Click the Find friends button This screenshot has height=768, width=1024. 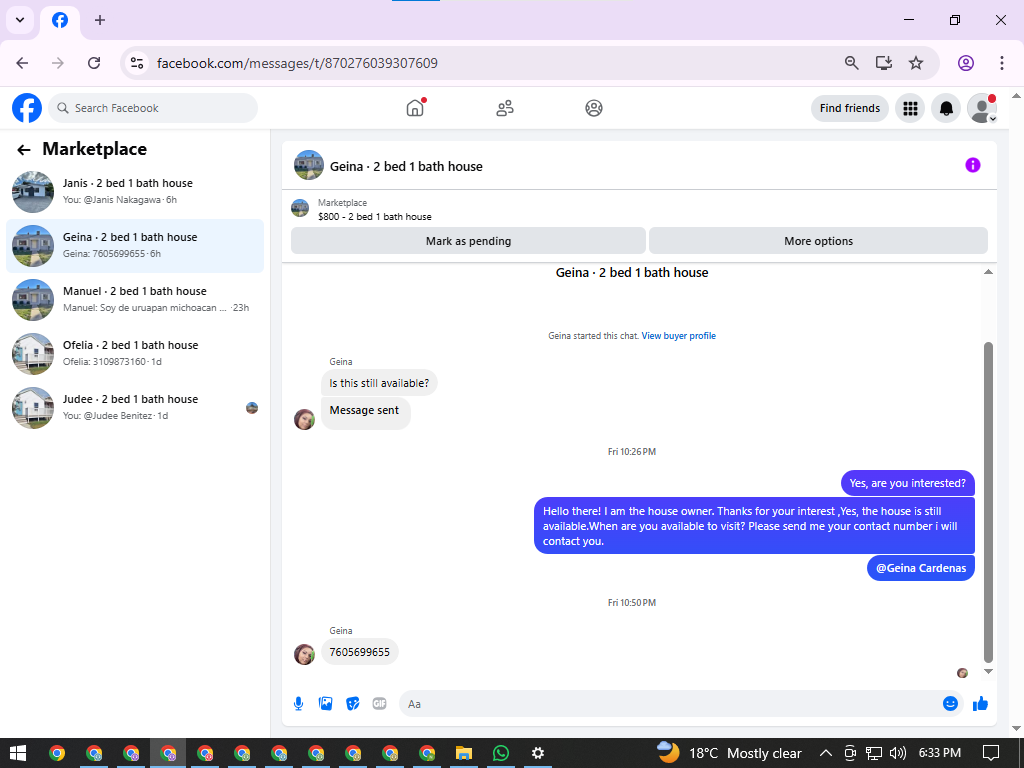coord(850,108)
